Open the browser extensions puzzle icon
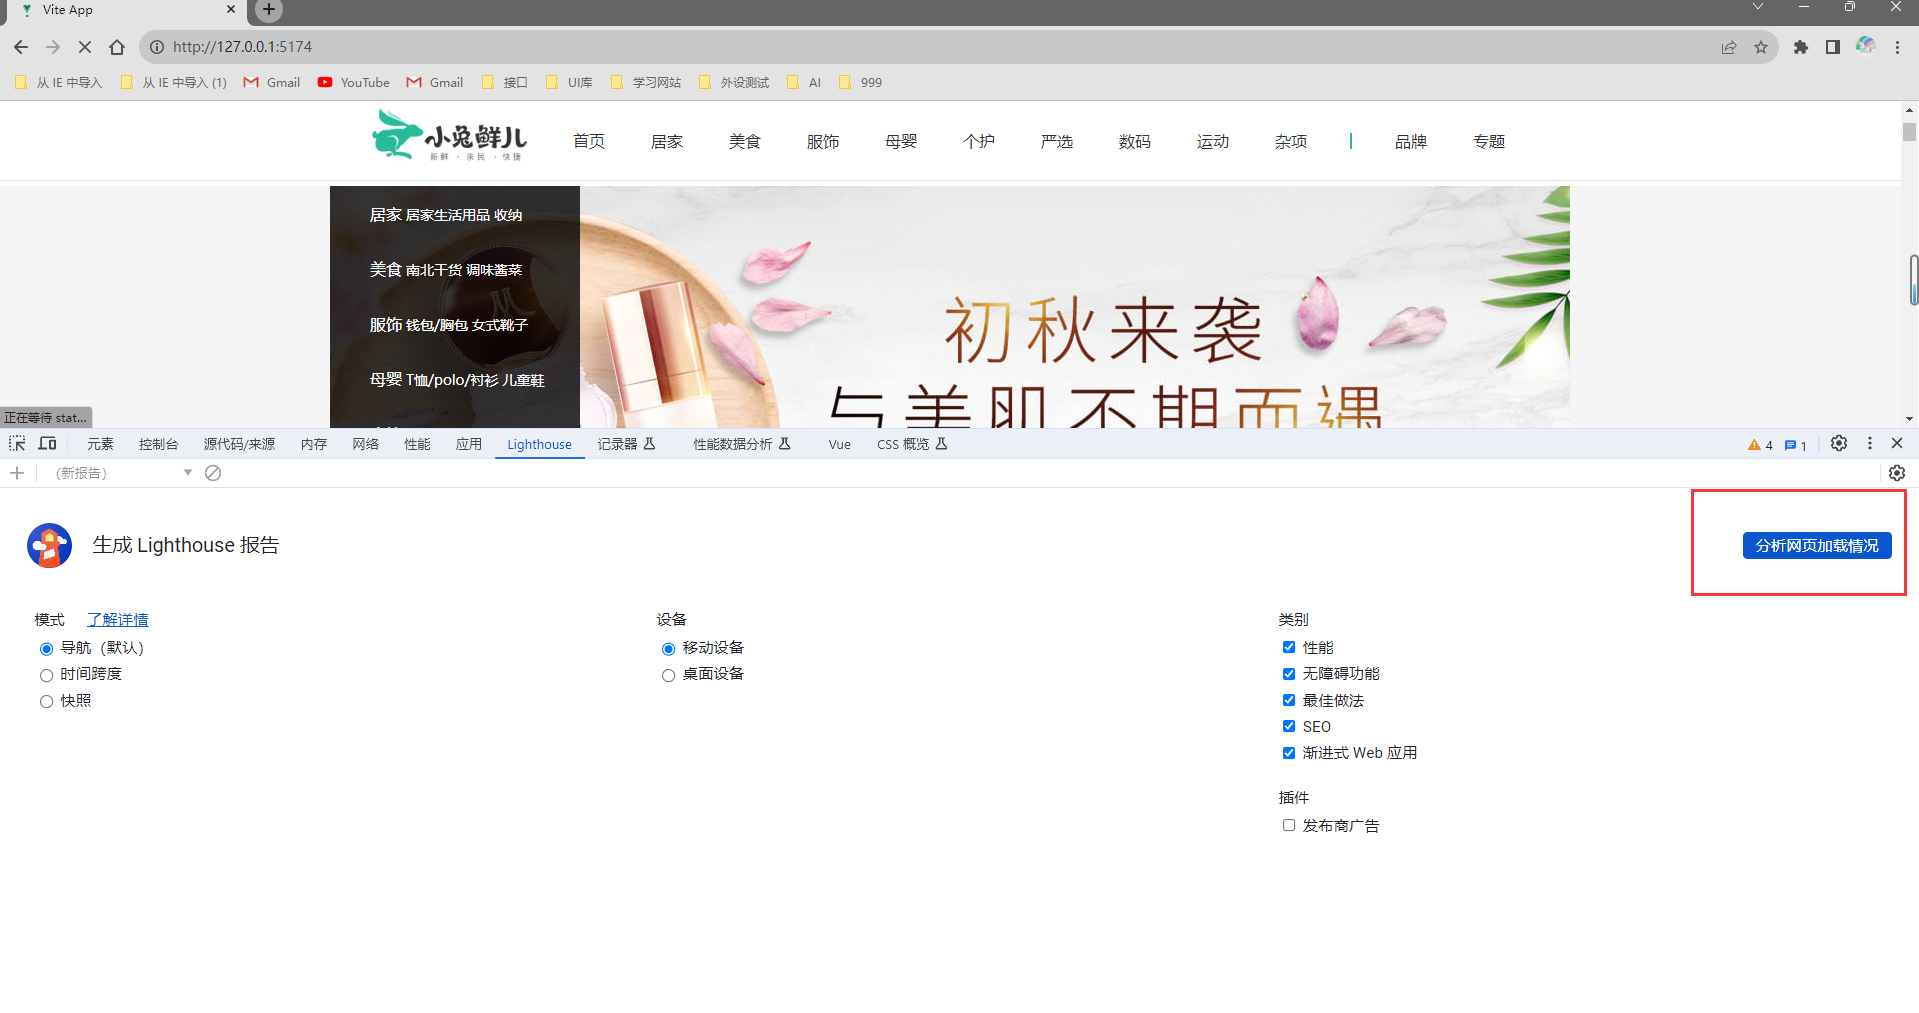The image size is (1919, 1013). coord(1800,47)
